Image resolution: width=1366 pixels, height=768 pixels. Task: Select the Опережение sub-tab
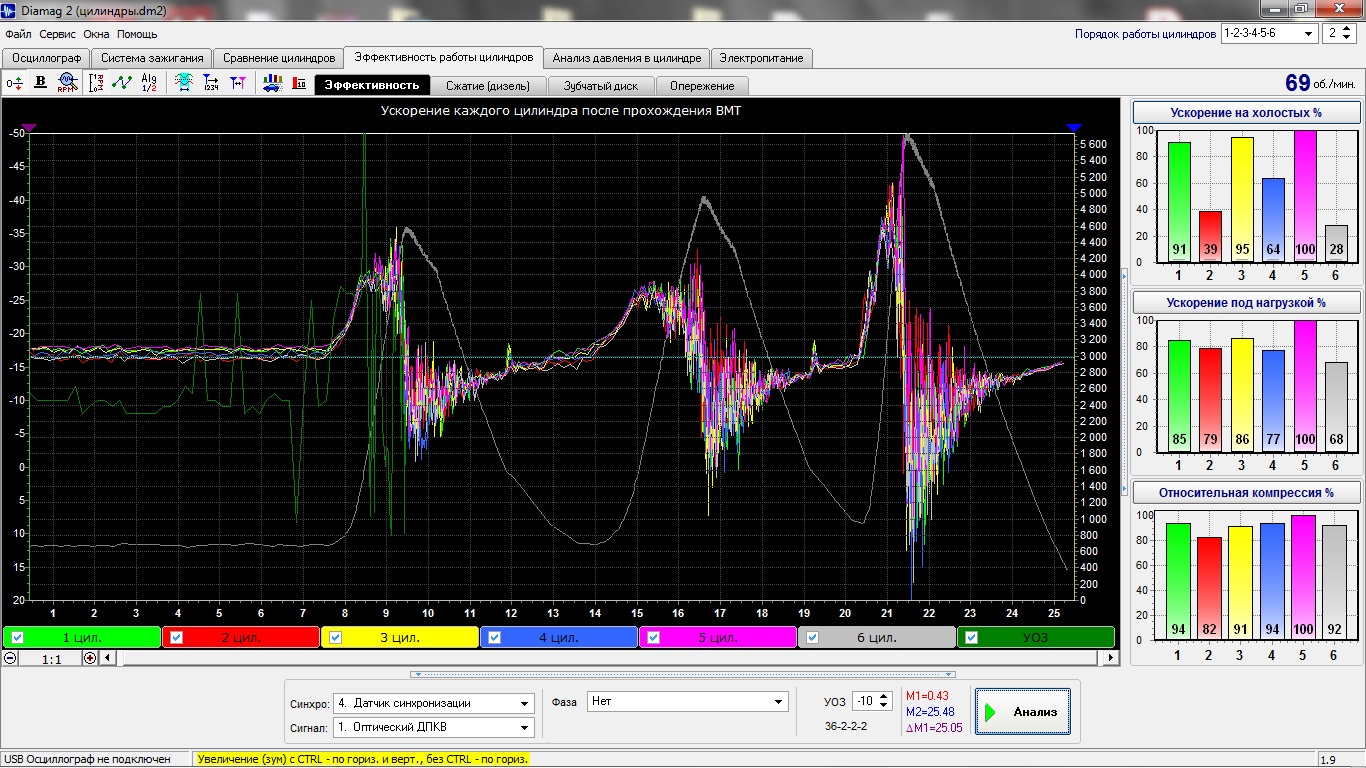(702, 86)
